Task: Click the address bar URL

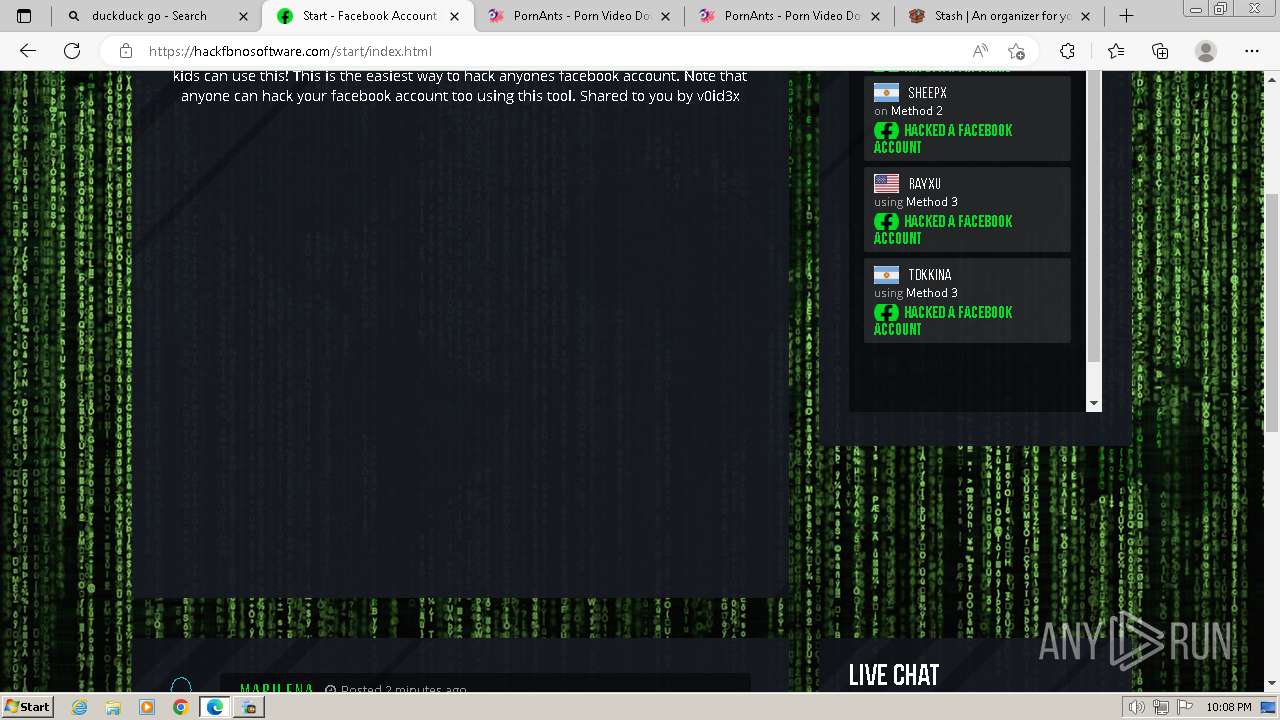Action: click(290, 52)
